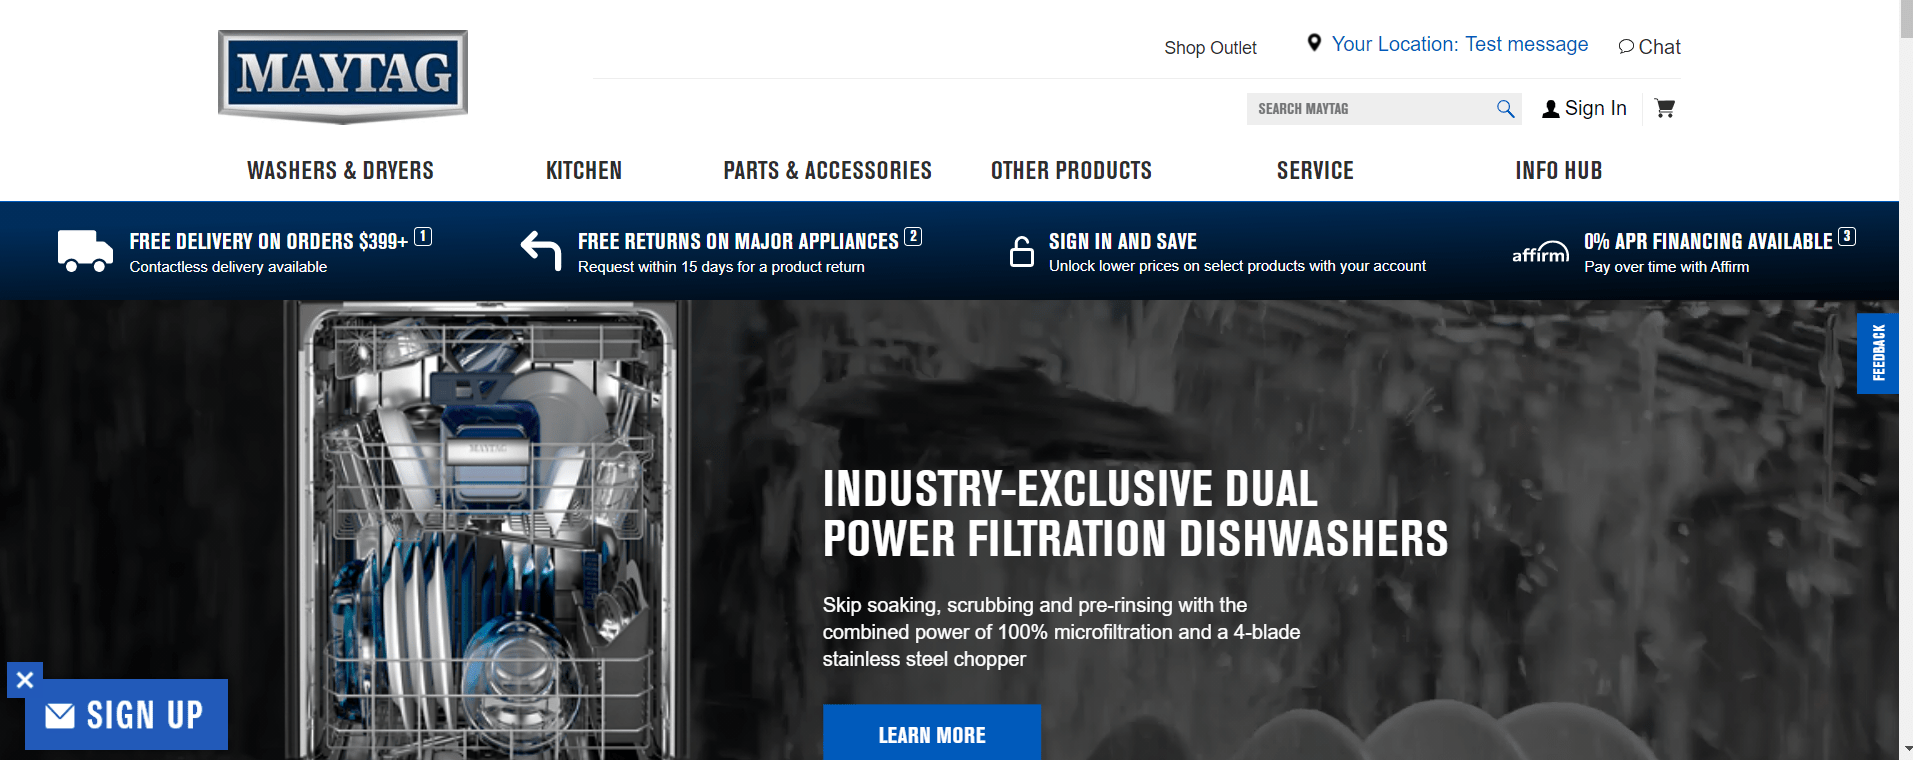Click the Maytag logo

(343, 77)
